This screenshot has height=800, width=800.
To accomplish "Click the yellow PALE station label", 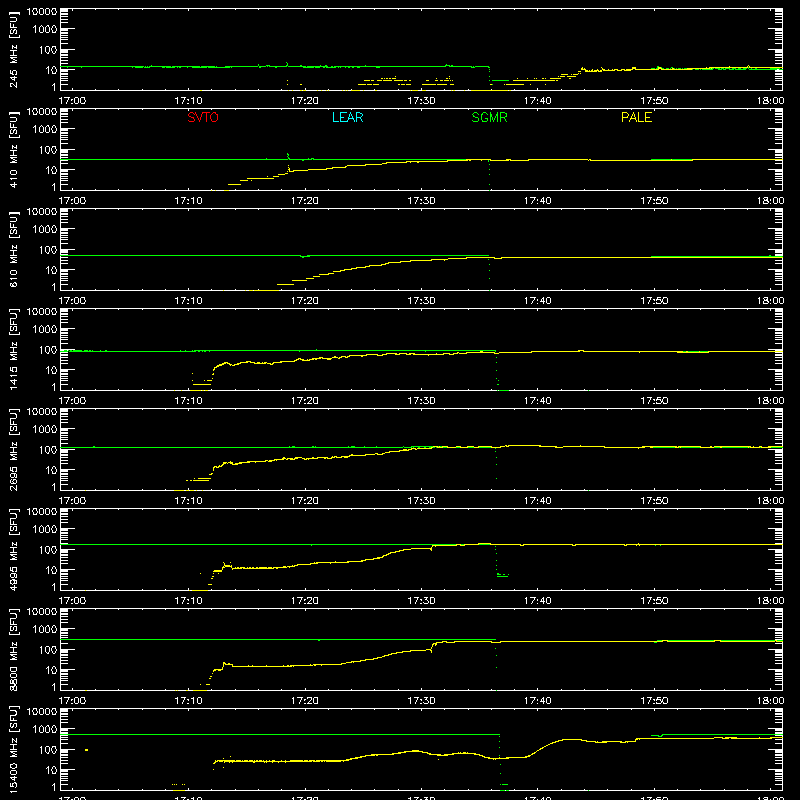I will (x=636, y=117).
